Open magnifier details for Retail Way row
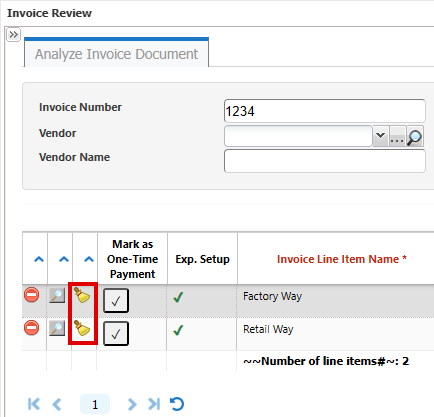Image resolution: width=434 pixels, height=417 pixels. point(57,328)
